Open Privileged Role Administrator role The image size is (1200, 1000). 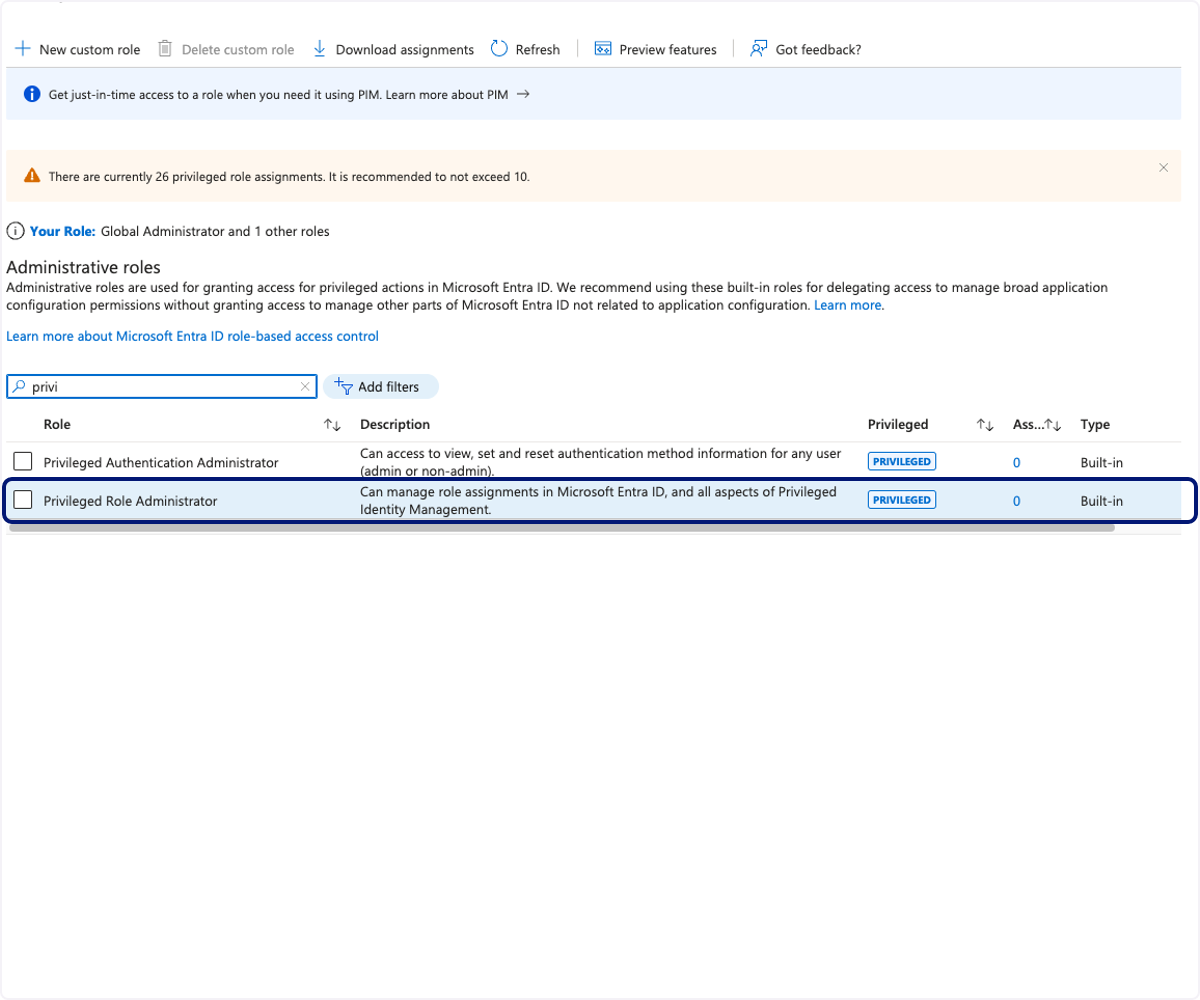pyautogui.click(x=130, y=501)
